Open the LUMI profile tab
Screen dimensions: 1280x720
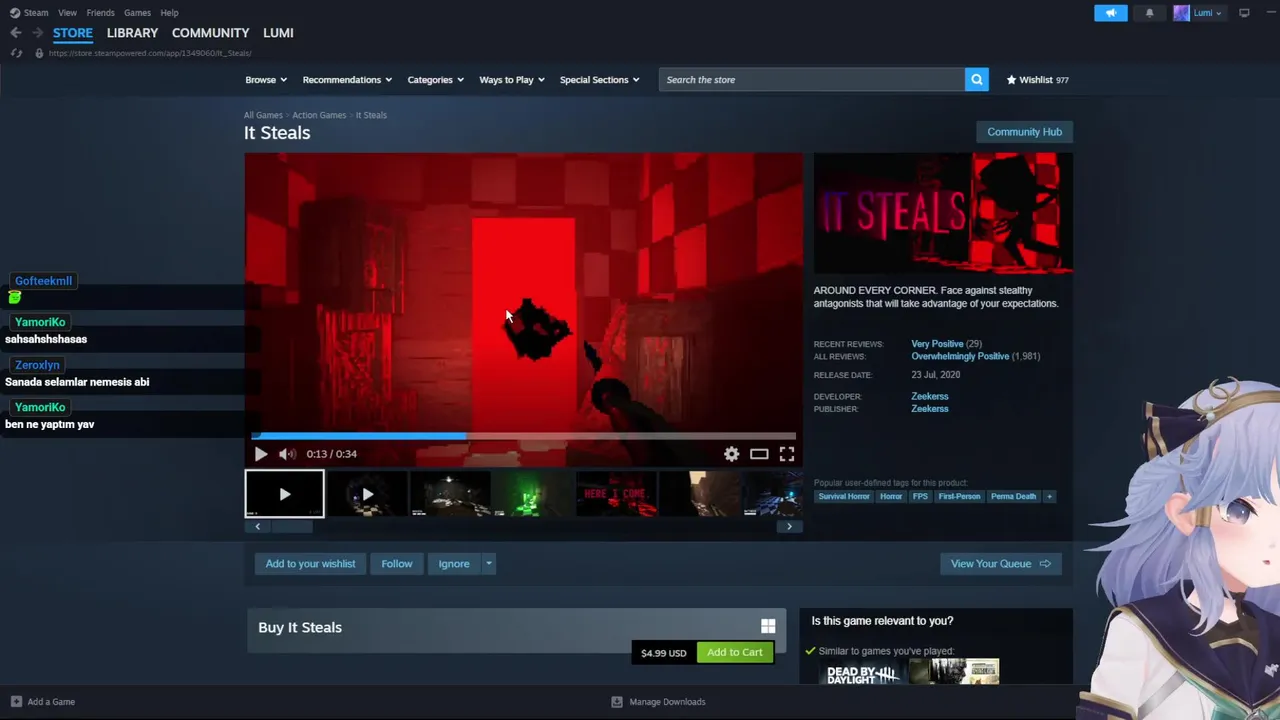pos(278,33)
